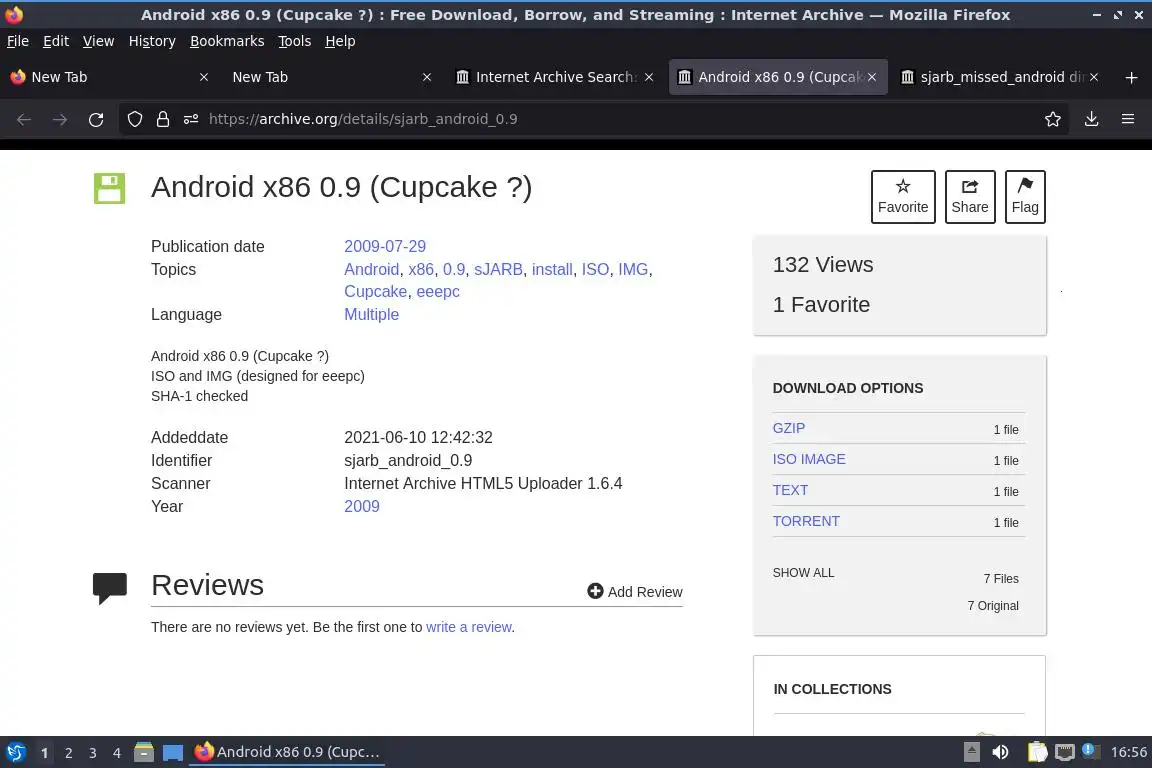
Task: Bookmark this page with the star icon
Action: [x=1053, y=119]
